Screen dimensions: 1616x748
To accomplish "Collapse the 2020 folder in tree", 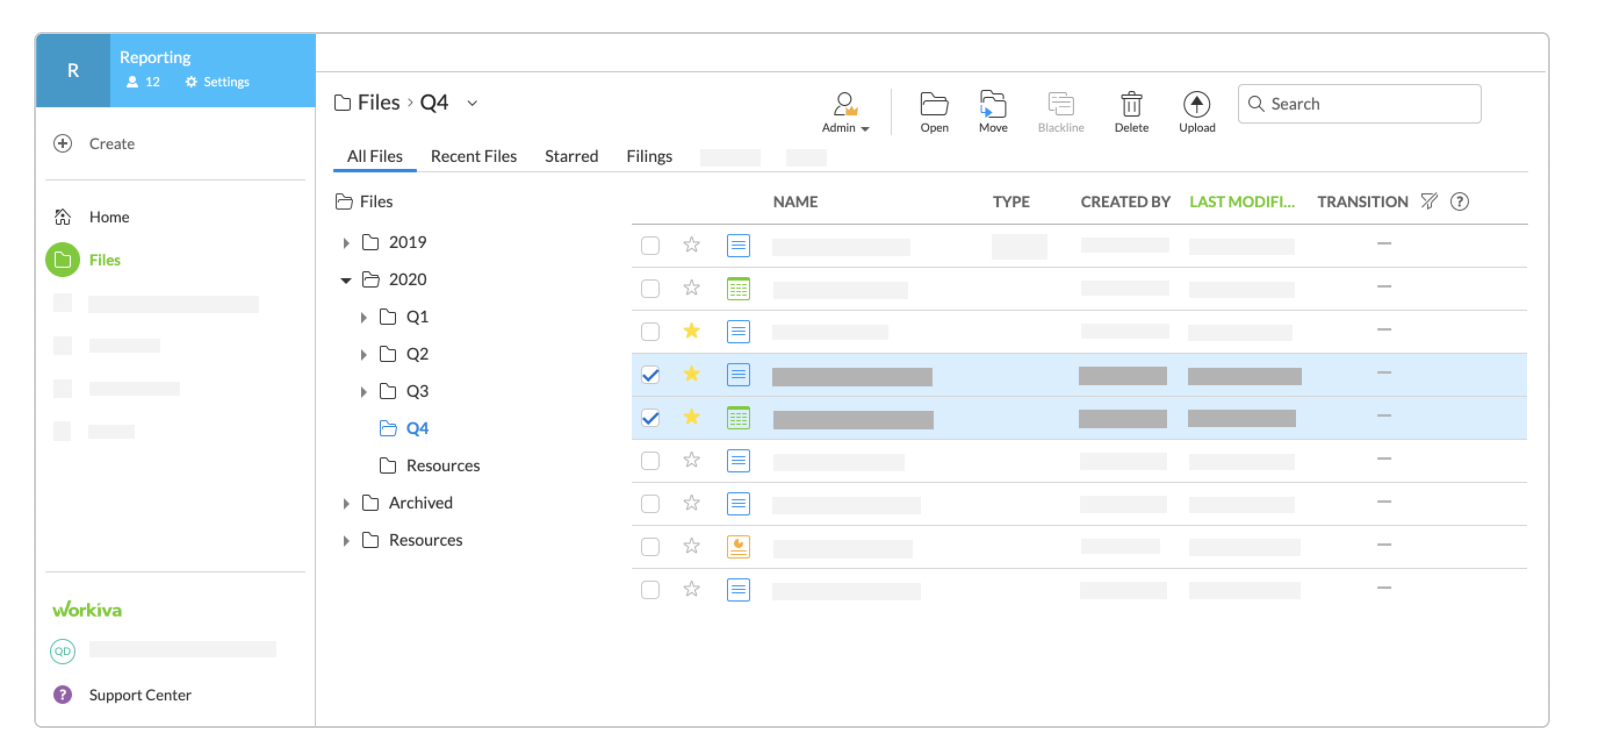I will pyautogui.click(x=346, y=280).
